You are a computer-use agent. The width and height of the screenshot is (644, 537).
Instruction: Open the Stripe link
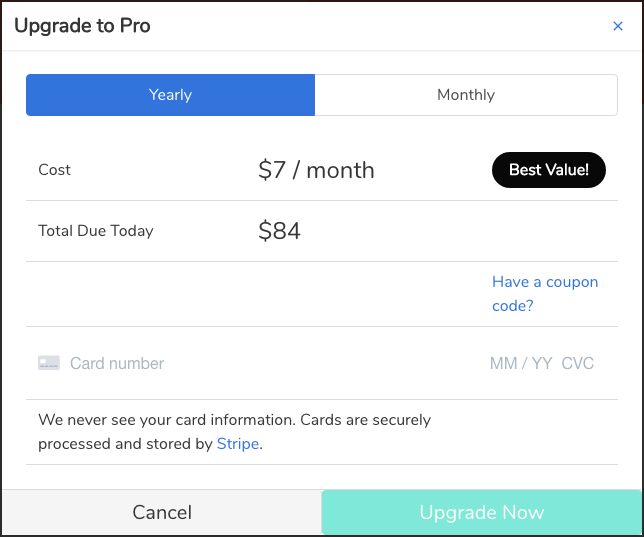tap(238, 444)
